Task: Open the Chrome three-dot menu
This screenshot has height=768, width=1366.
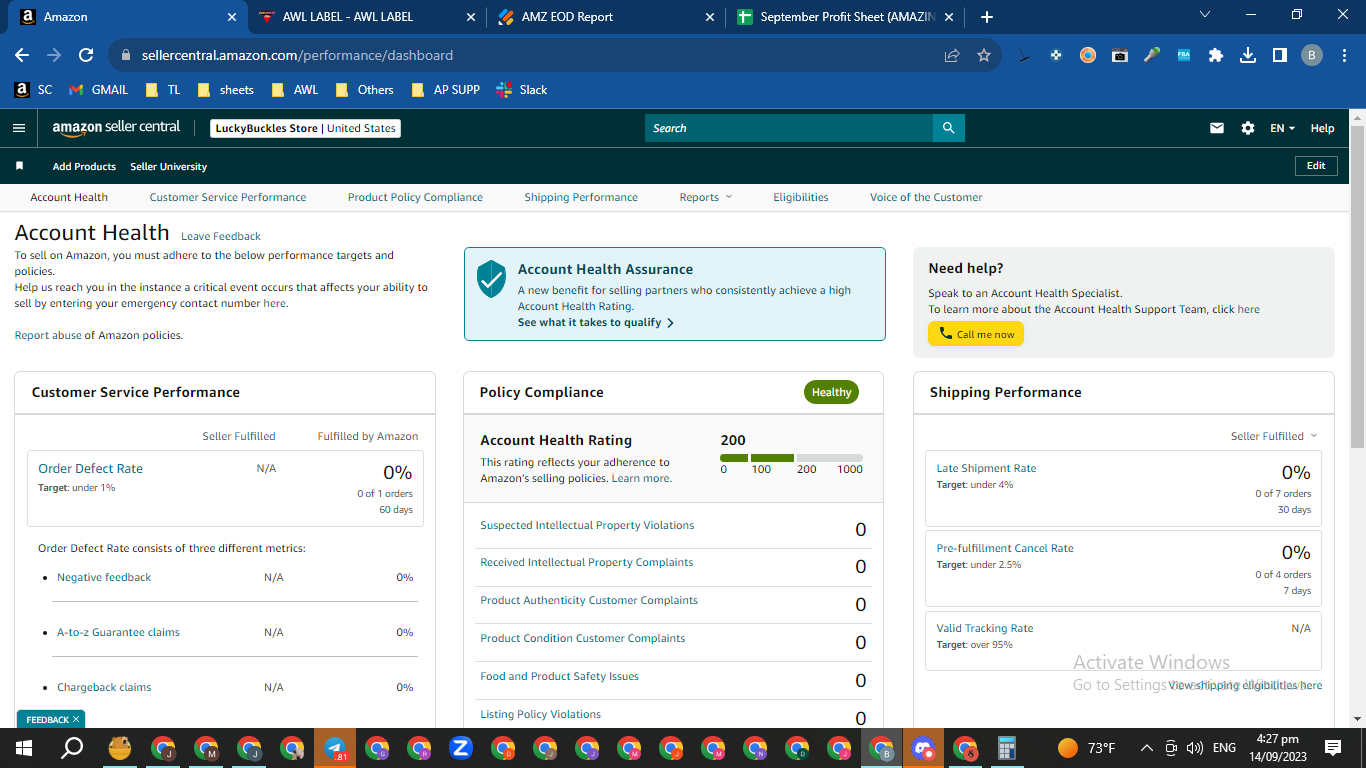Action: click(1344, 56)
